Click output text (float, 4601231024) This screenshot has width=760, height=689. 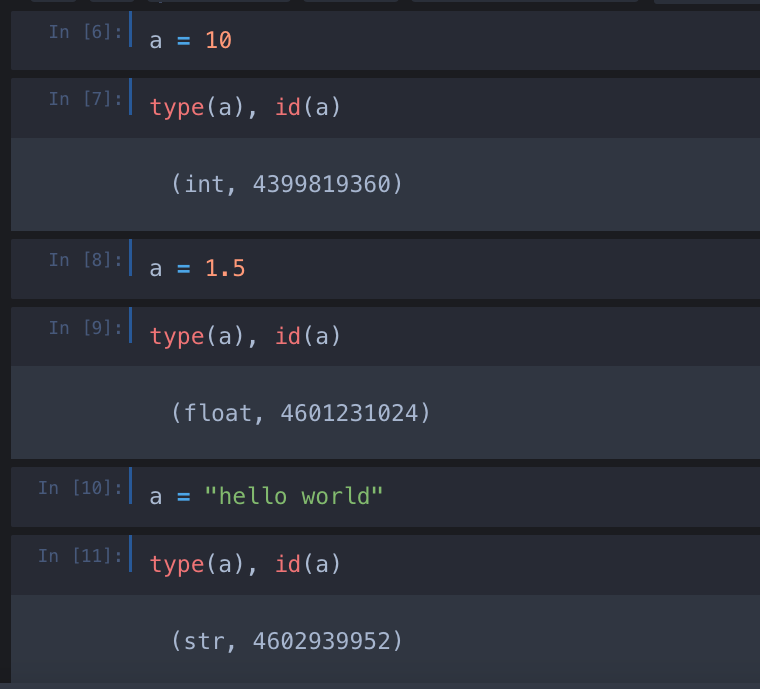pyautogui.click(x=301, y=413)
